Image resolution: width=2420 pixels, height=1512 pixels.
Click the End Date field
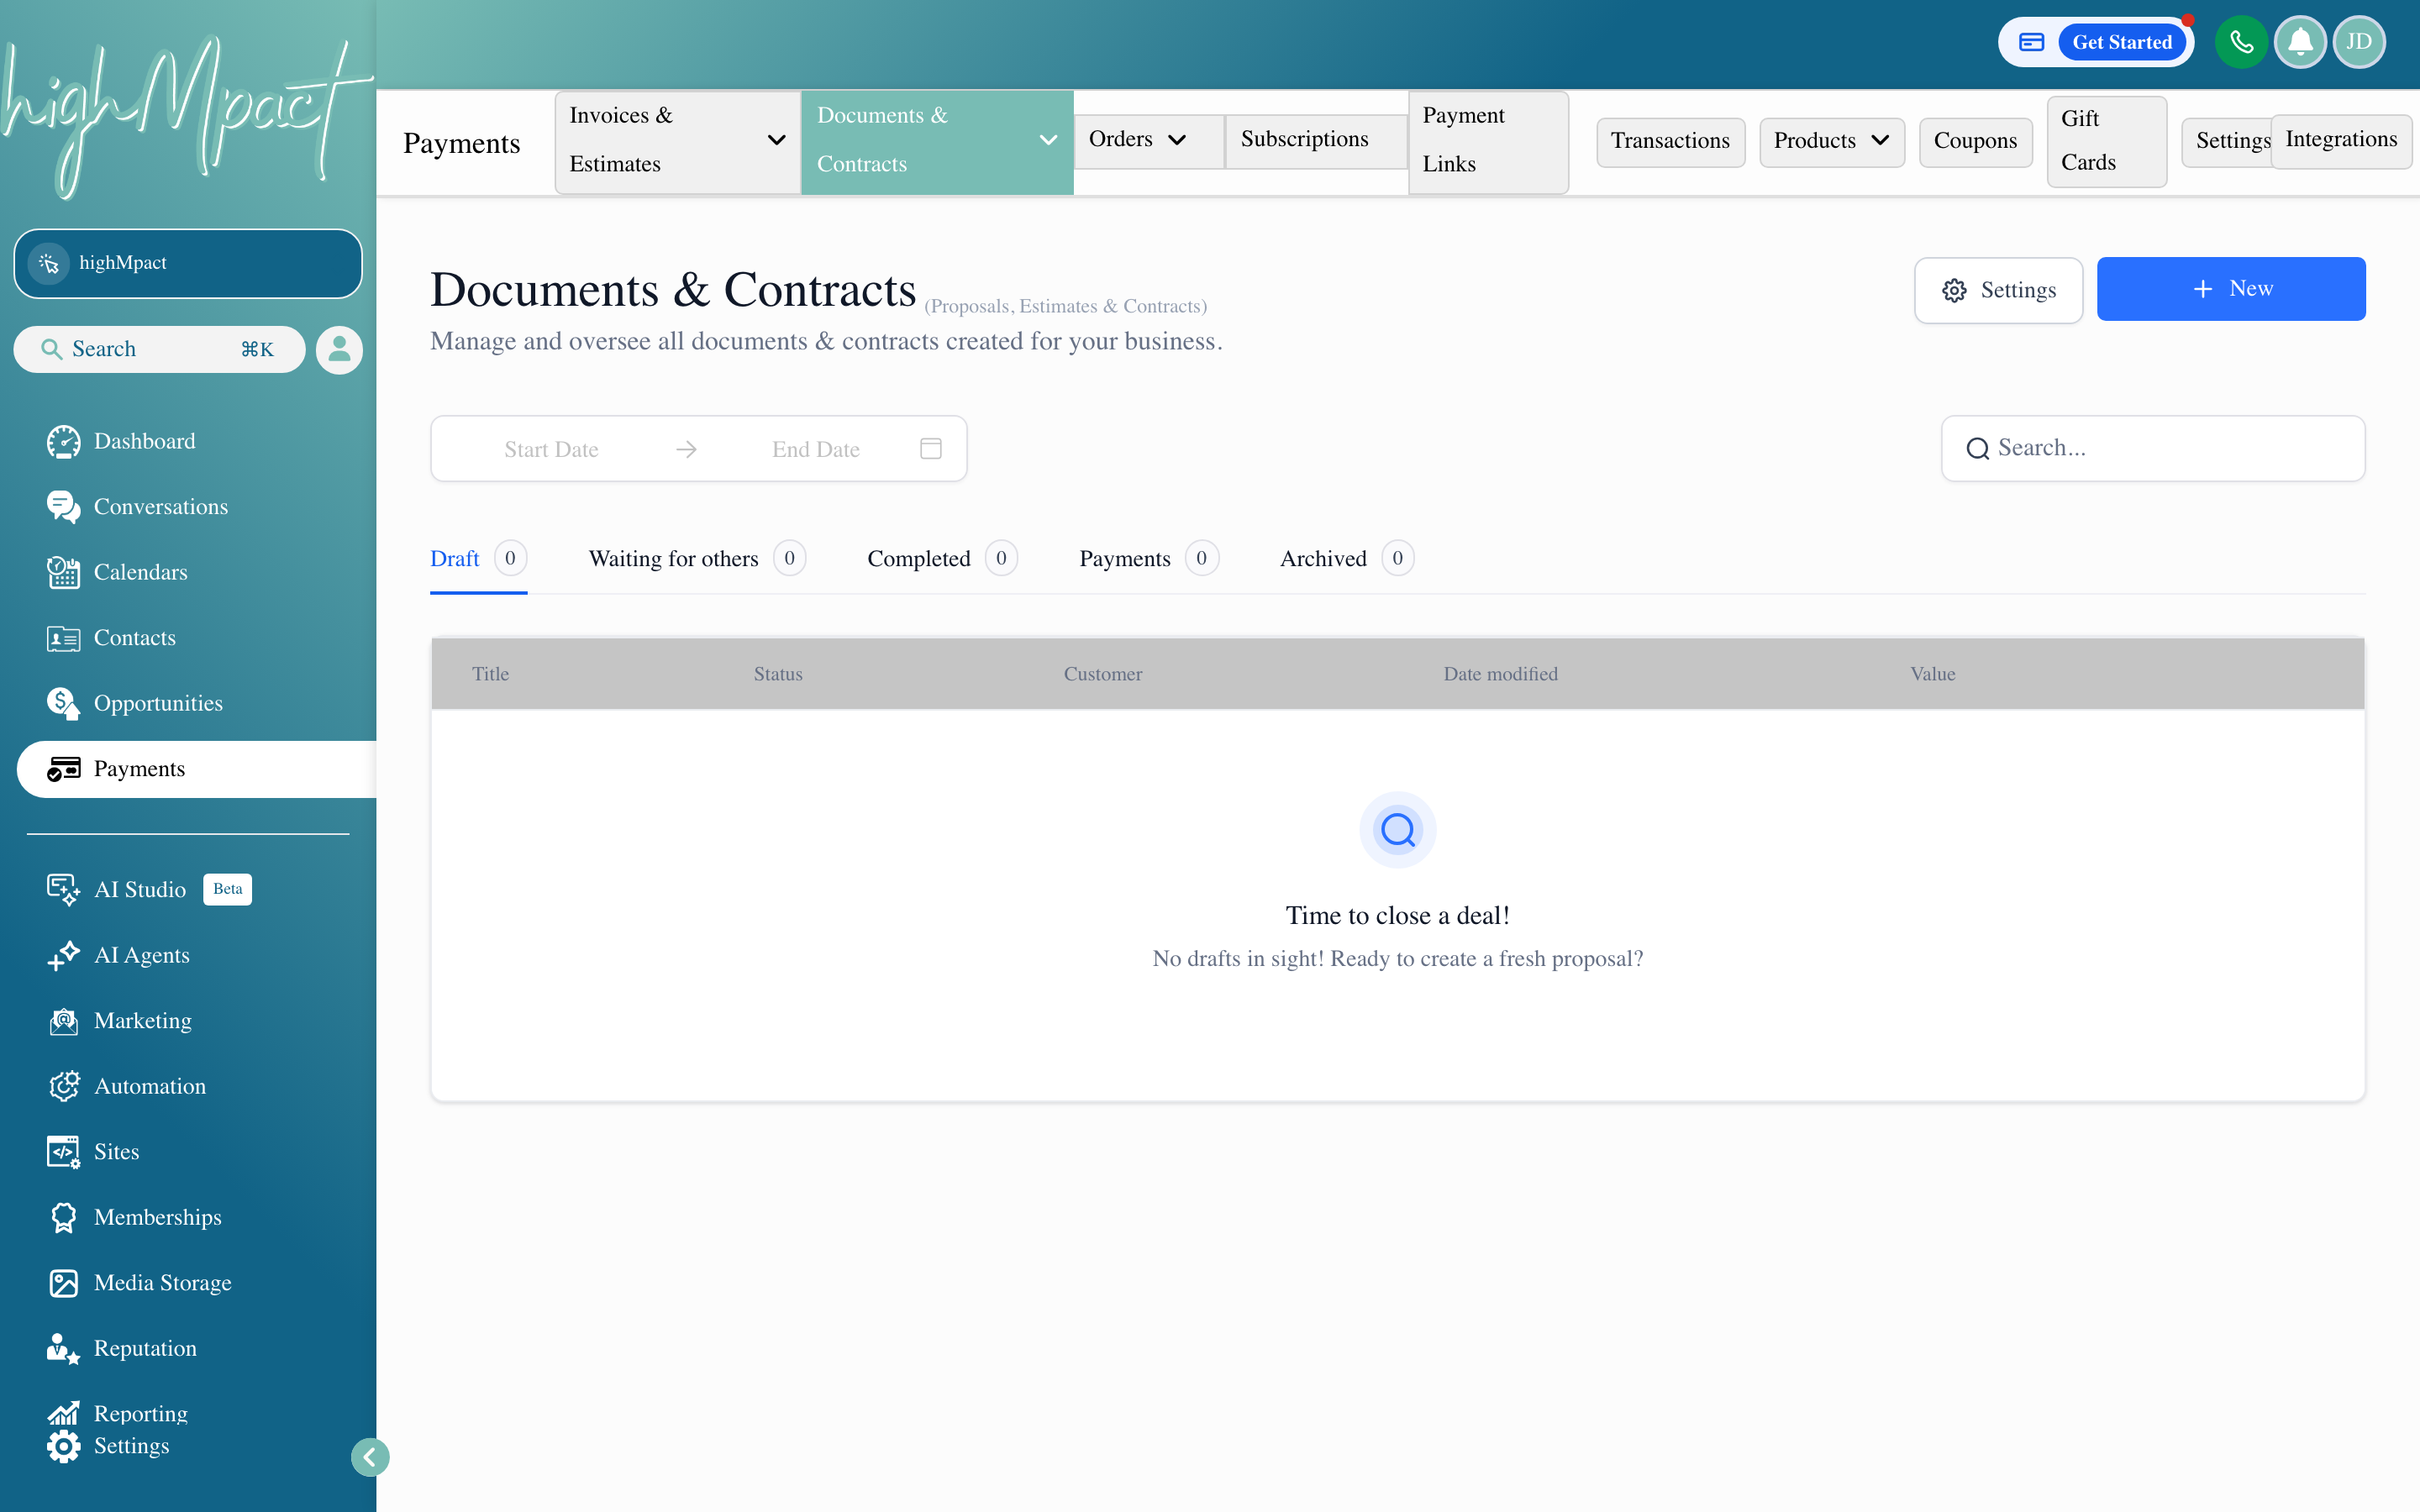815,450
